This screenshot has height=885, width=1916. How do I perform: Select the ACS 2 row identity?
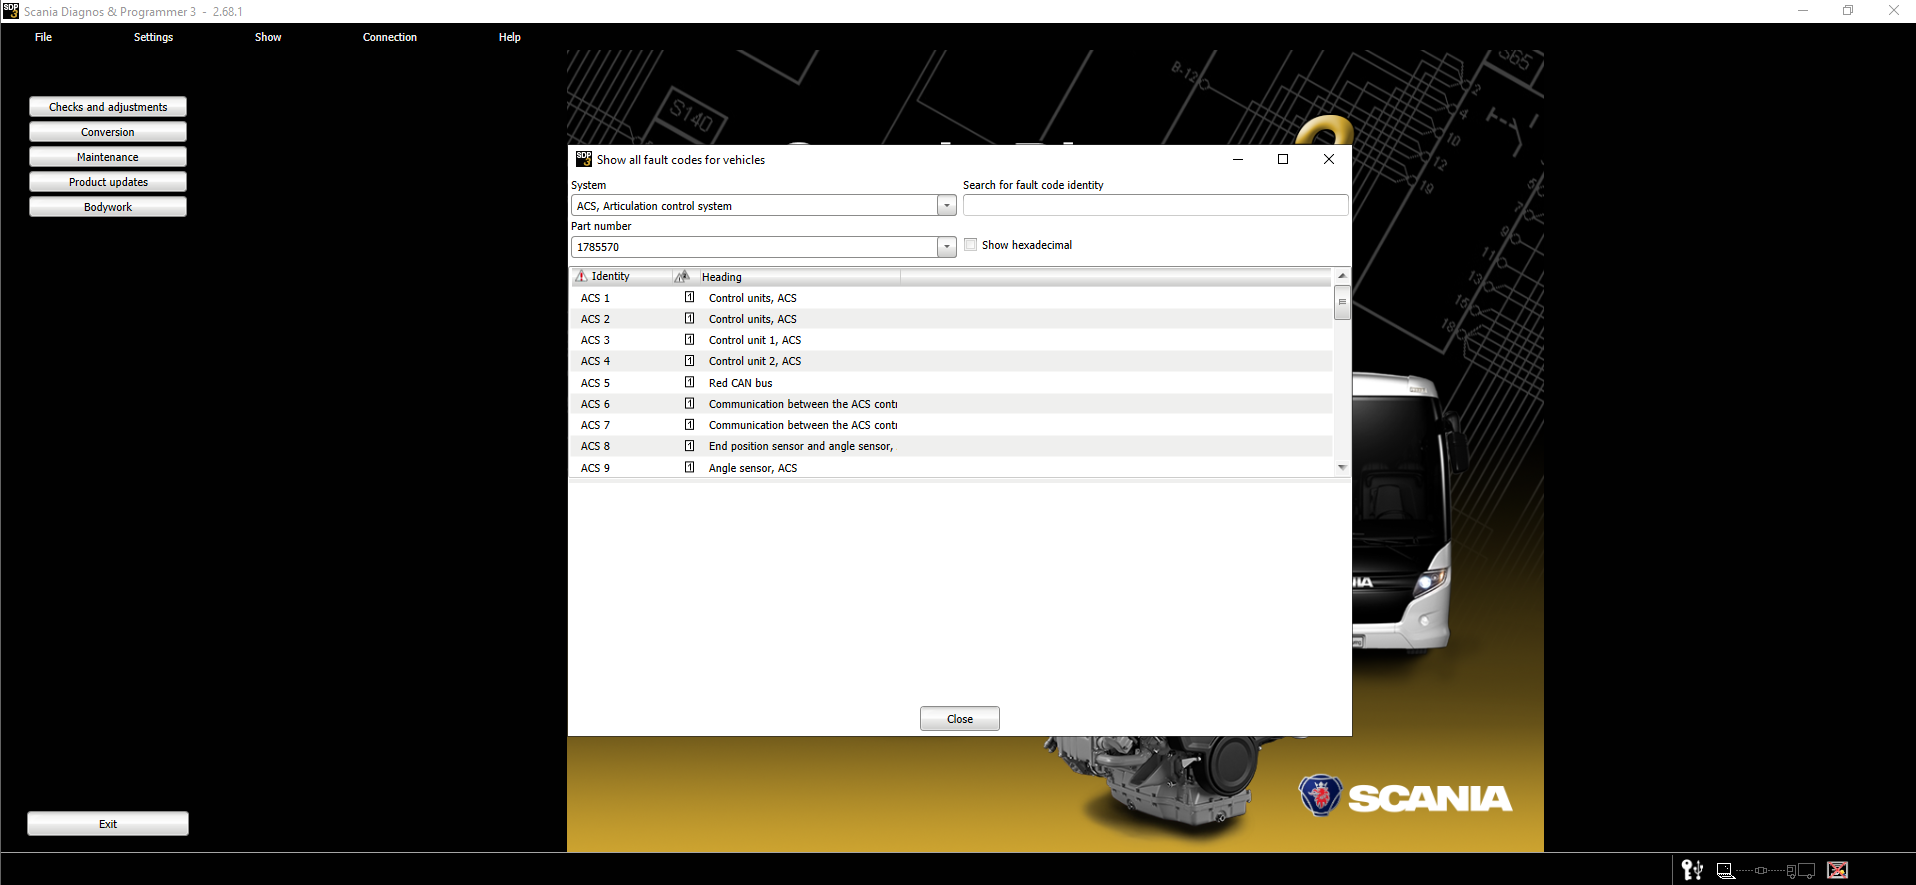(595, 319)
